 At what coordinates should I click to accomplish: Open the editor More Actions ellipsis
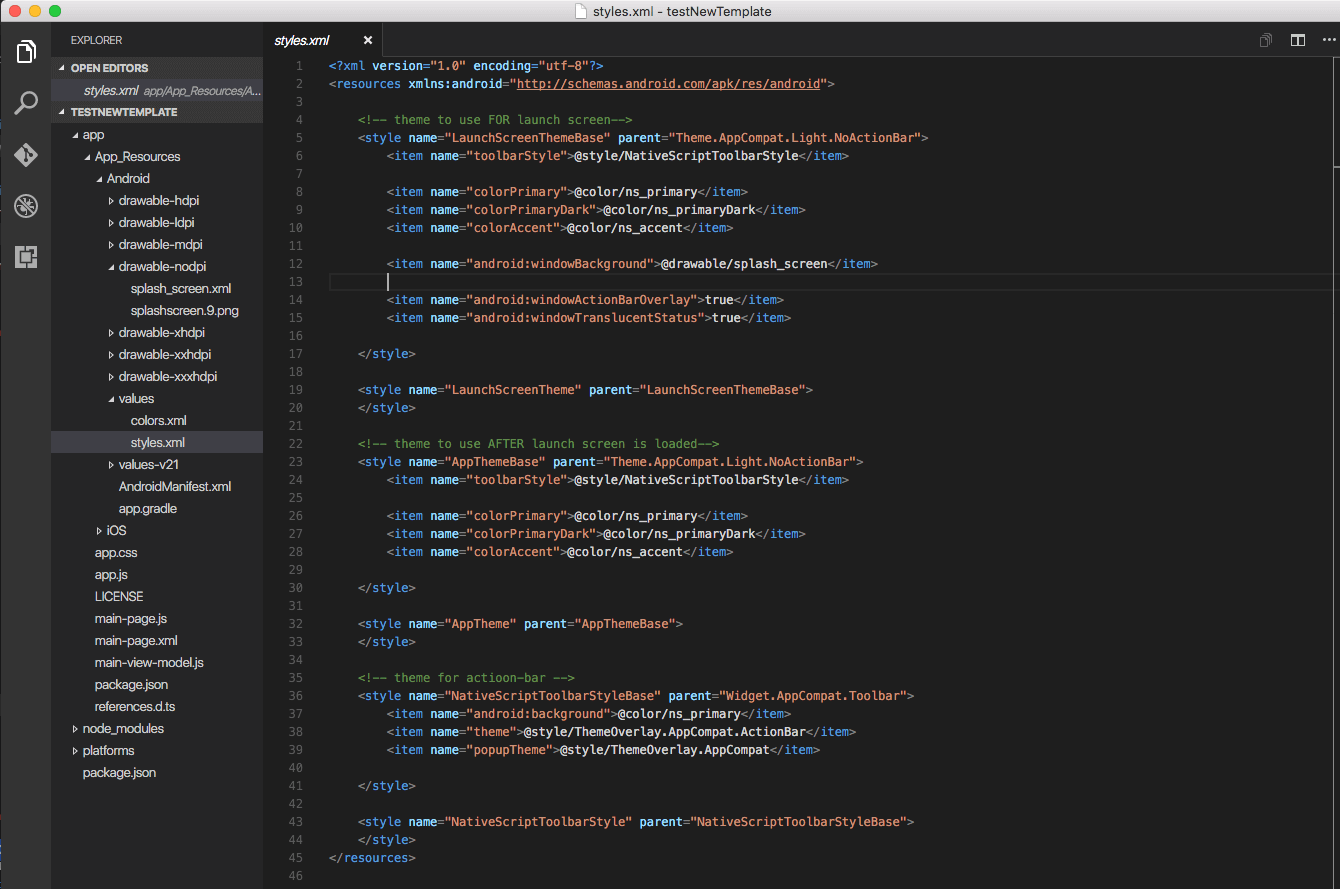pos(1329,40)
